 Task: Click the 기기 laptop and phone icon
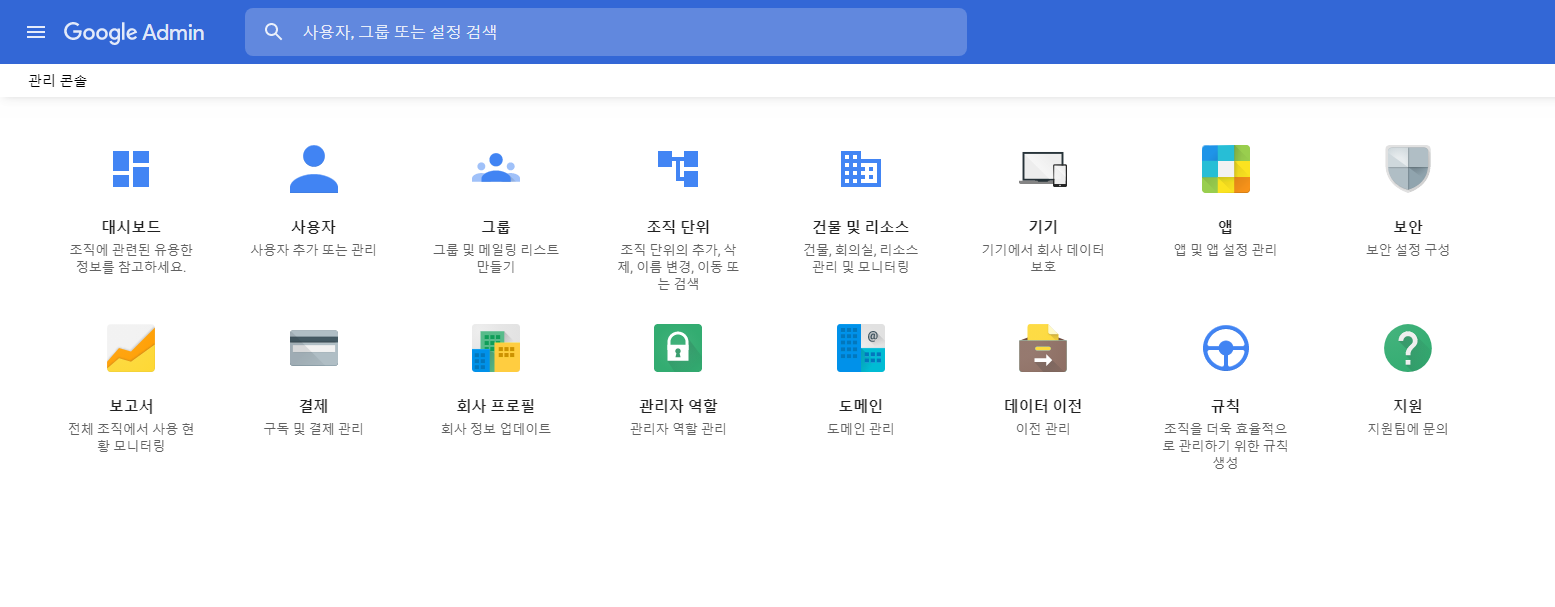click(1043, 169)
